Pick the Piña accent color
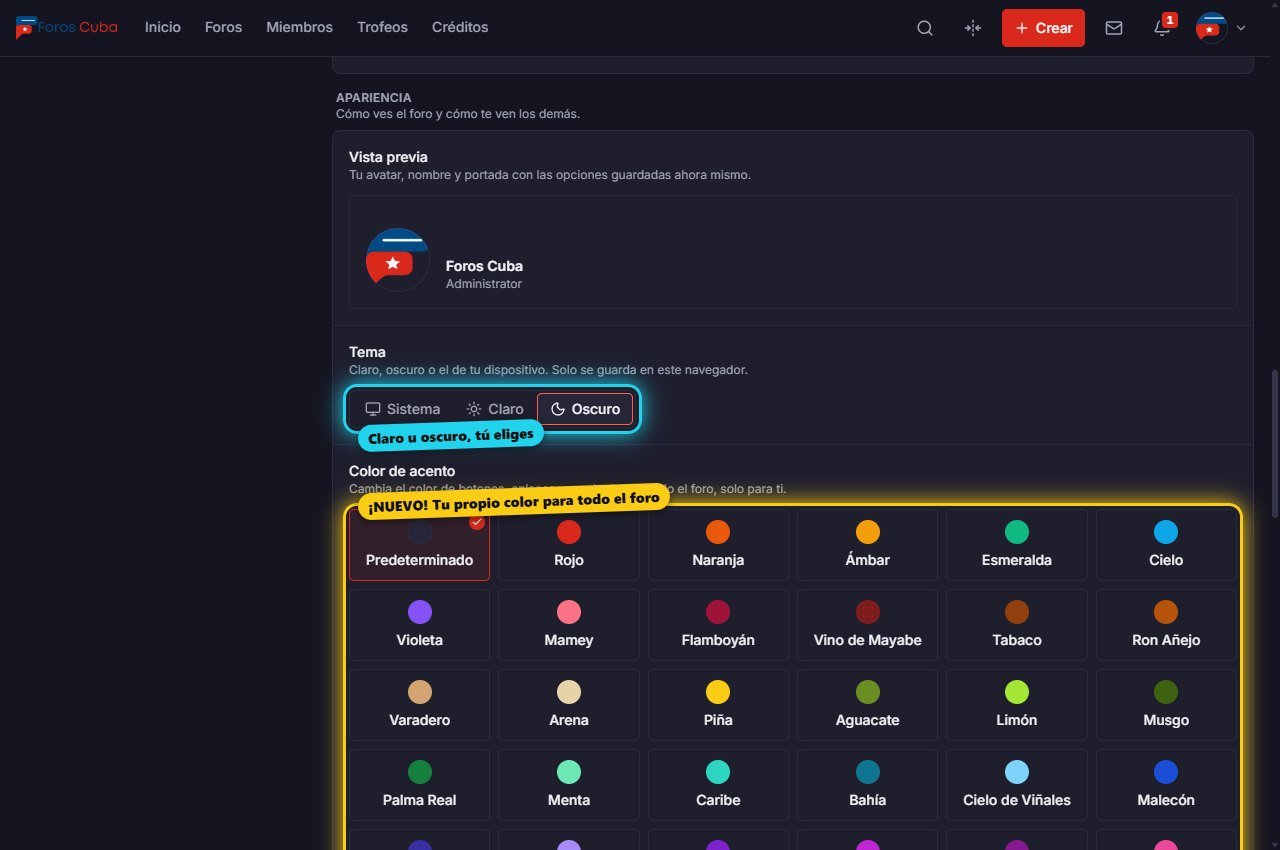1280x850 pixels. [718, 705]
